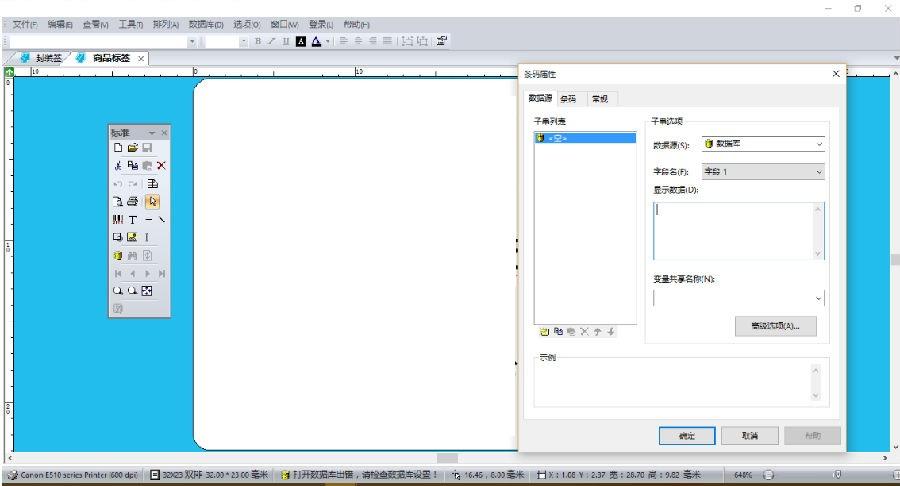The width and height of the screenshot is (900, 486).
Task: Select the Text (T) tool
Action: click(133, 219)
